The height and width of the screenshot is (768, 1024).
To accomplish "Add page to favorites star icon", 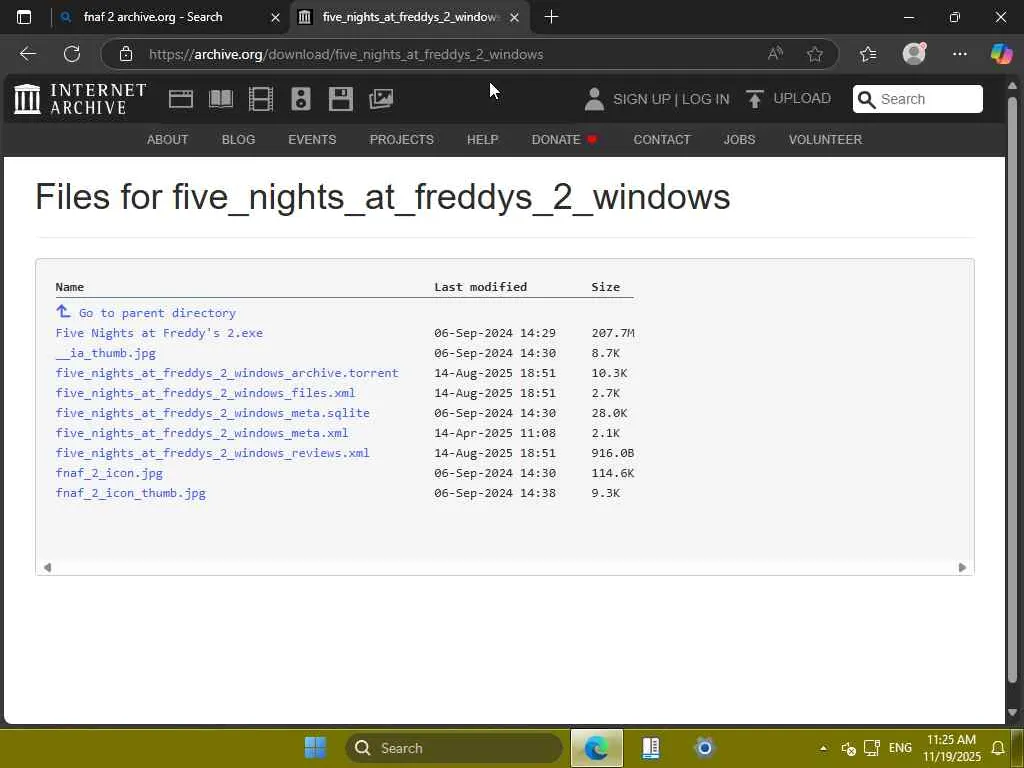I will click(814, 54).
